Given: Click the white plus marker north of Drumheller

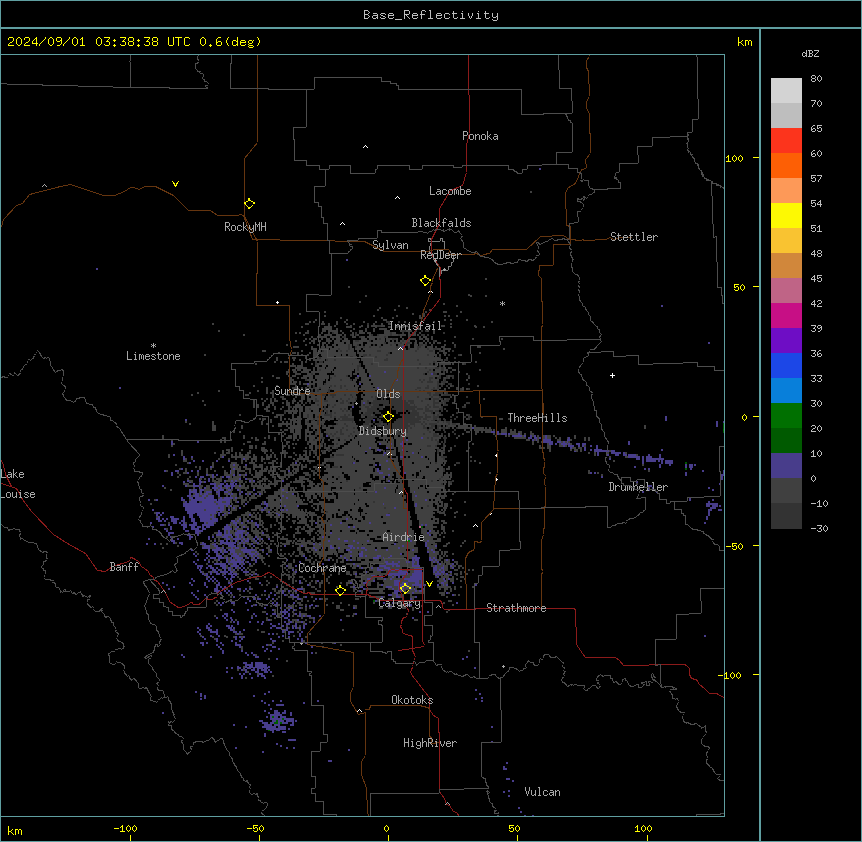Looking at the screenshot, I should 612,375.
